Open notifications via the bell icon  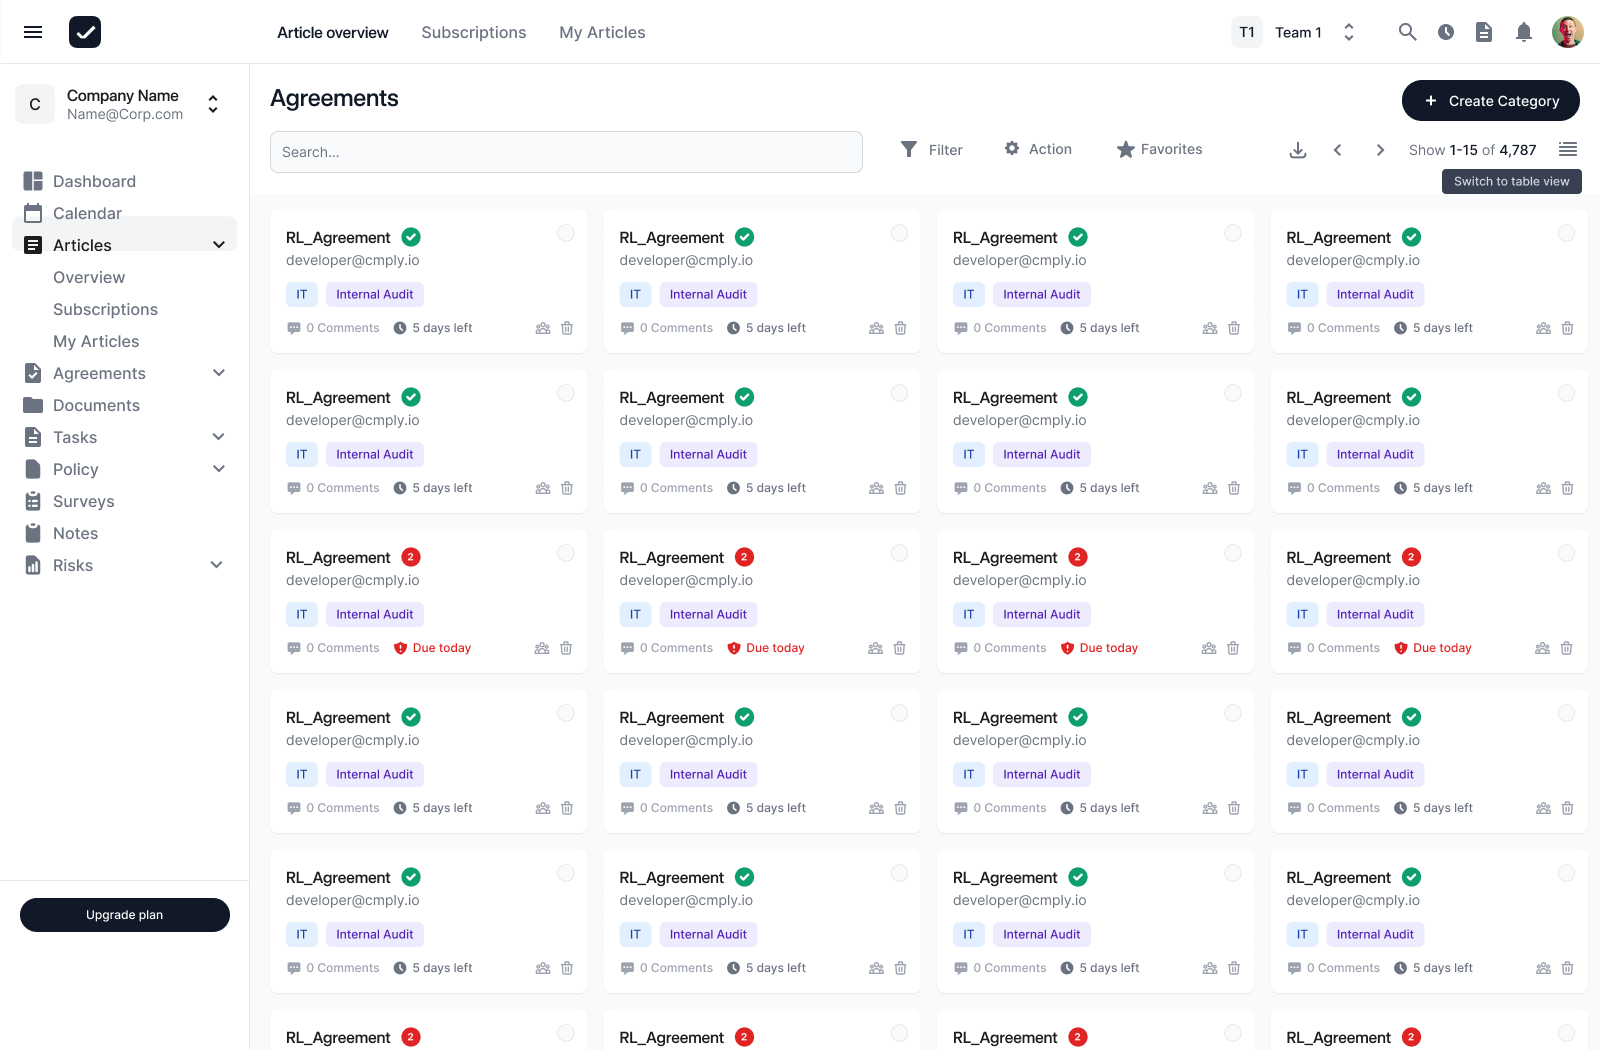1524,31
